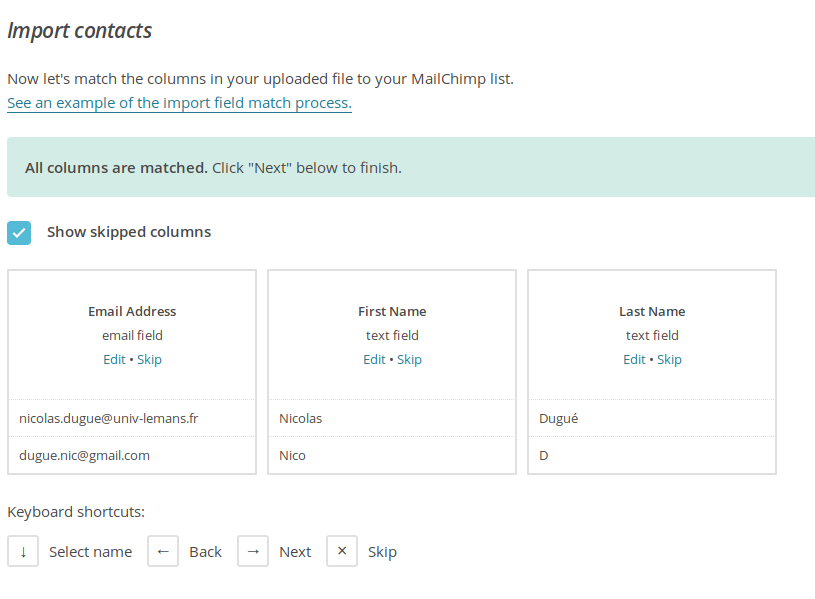This screenshot has height=599, width=815.
Task: Click the Dugué last name cell
Action: click(x=652, y=418)
